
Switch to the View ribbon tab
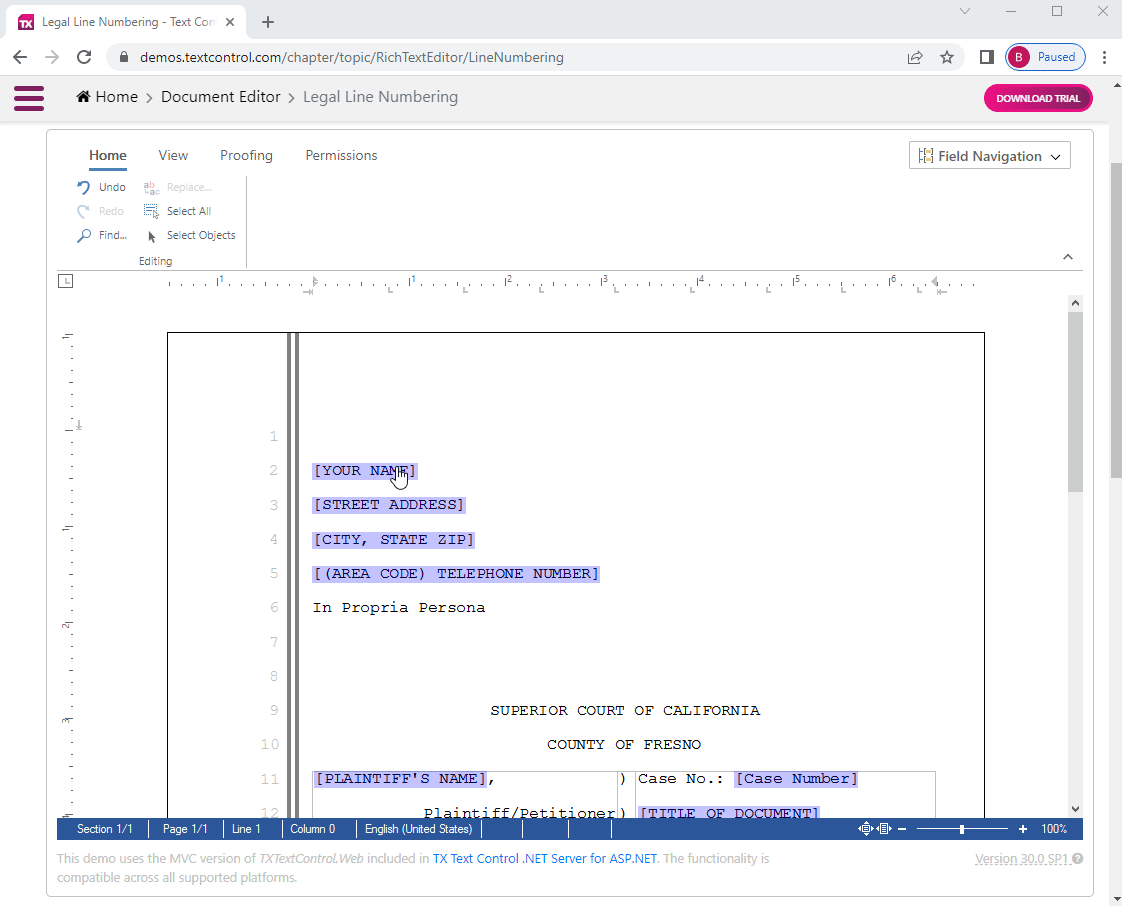pyautogui.click(x=173, y=155)
